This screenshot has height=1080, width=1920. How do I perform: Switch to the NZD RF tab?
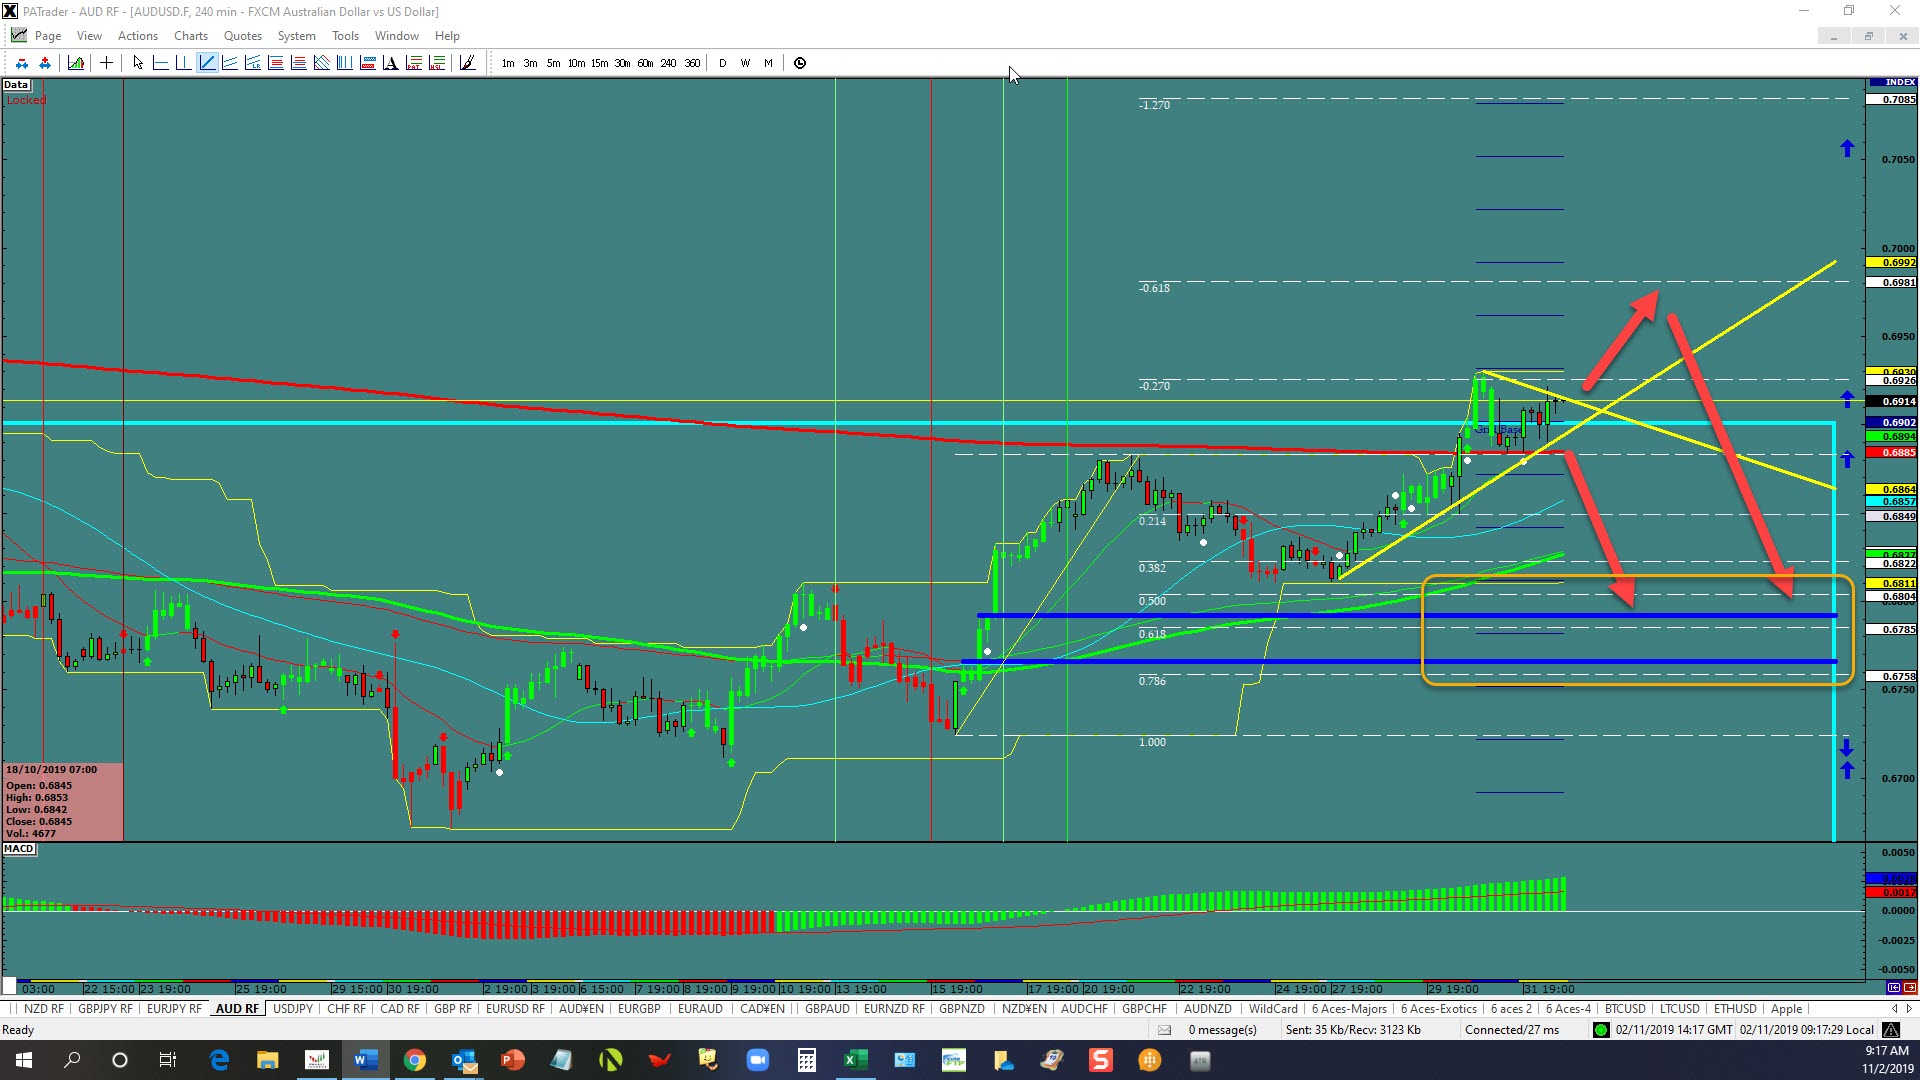(x=43, y=1009)
